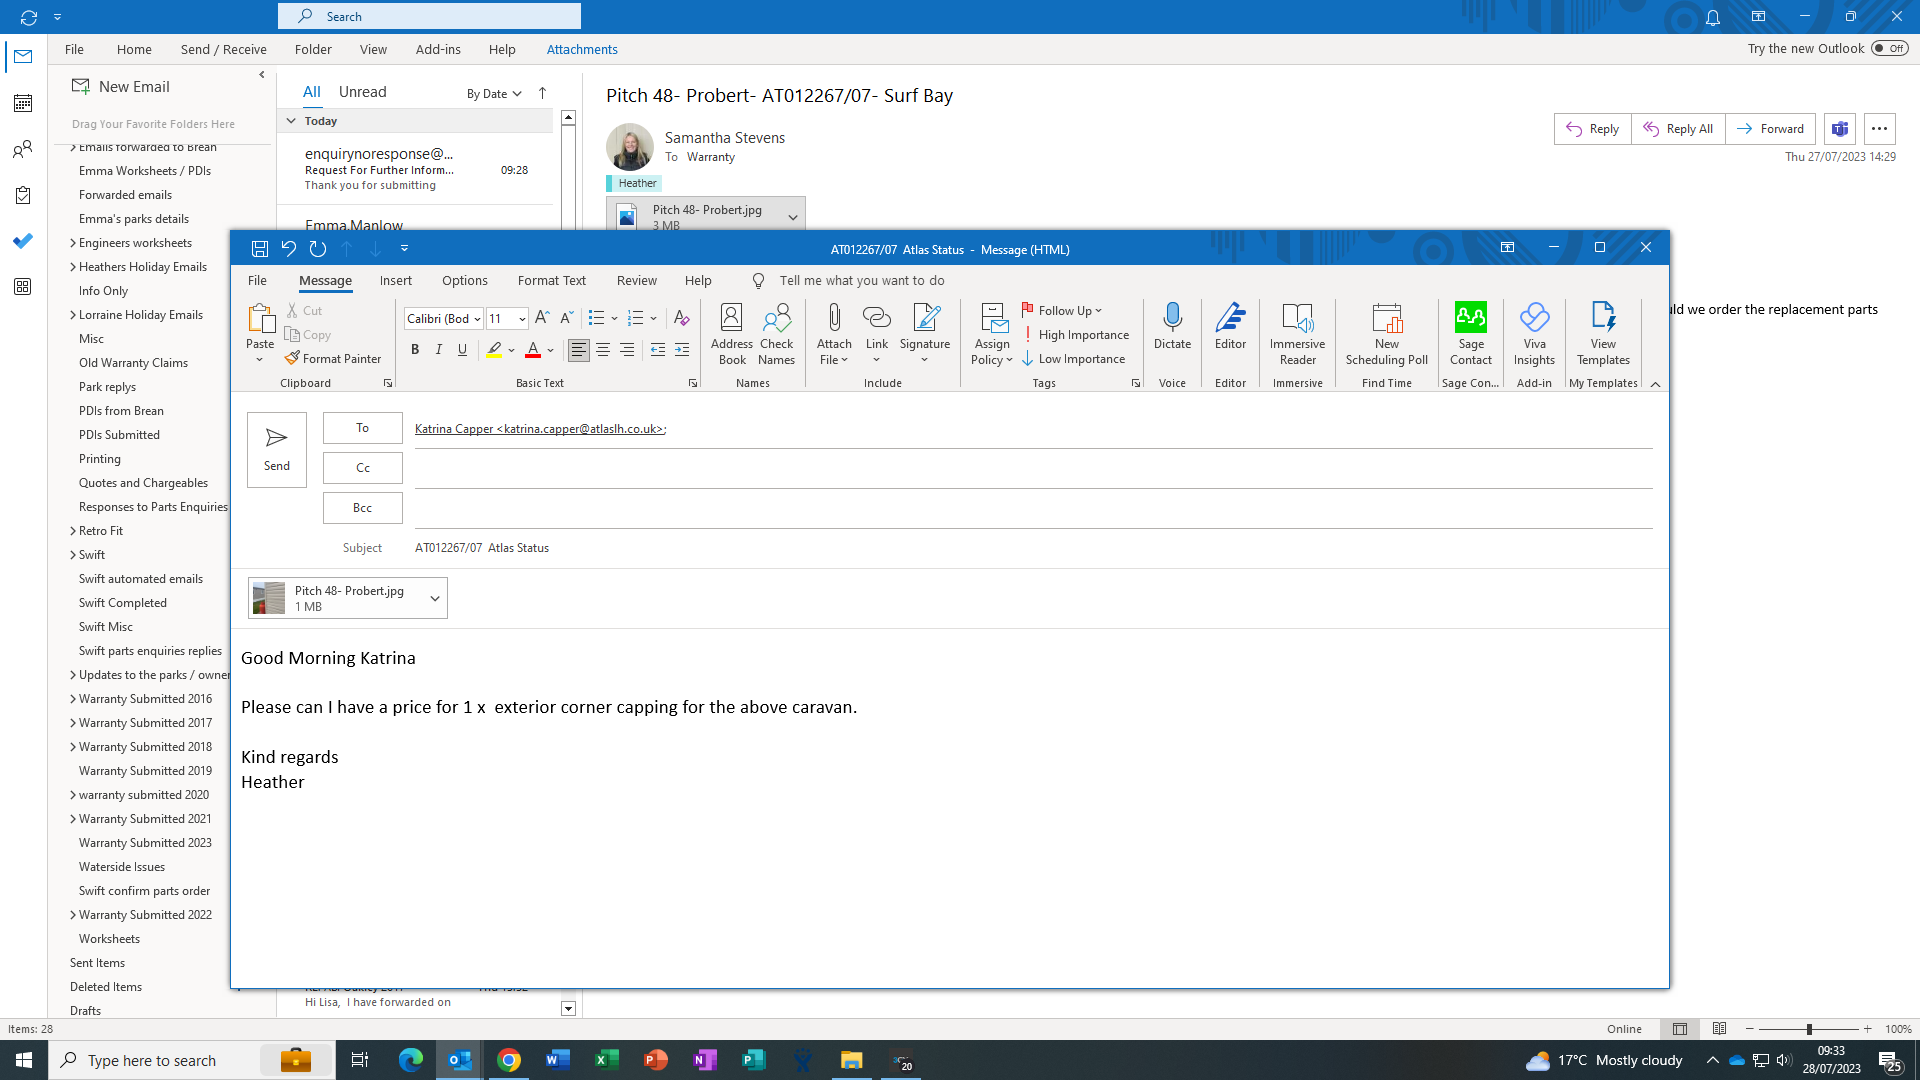Open the font size dropdown
This screenshot has height=1080, width=1920.
point(522,319)
